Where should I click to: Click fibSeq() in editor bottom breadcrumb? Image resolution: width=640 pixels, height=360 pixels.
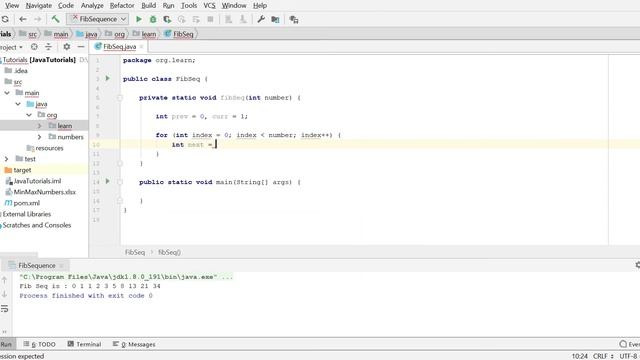(169, 253)
